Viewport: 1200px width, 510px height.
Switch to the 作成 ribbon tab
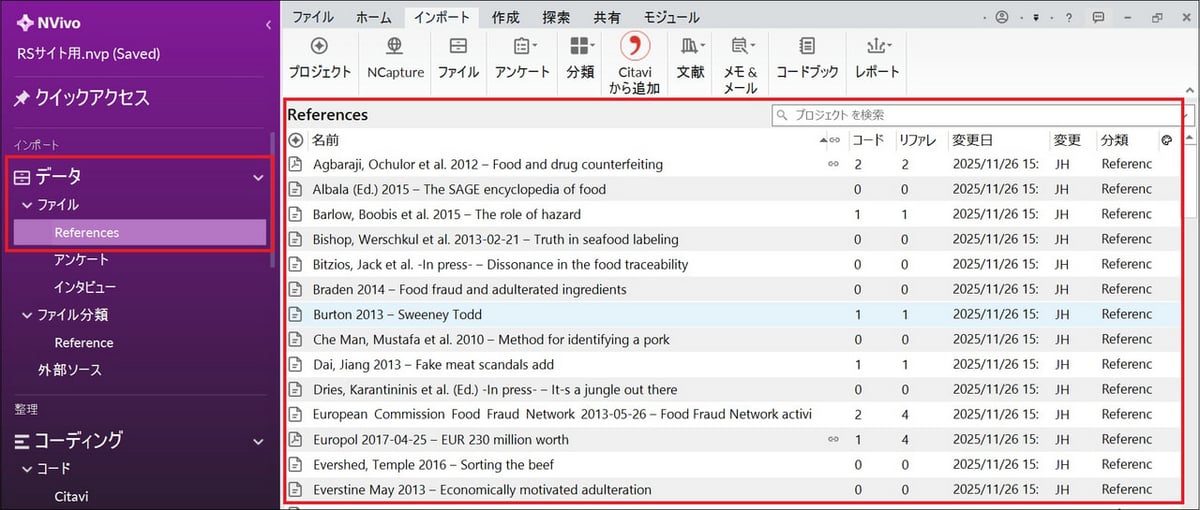(505, 17)
